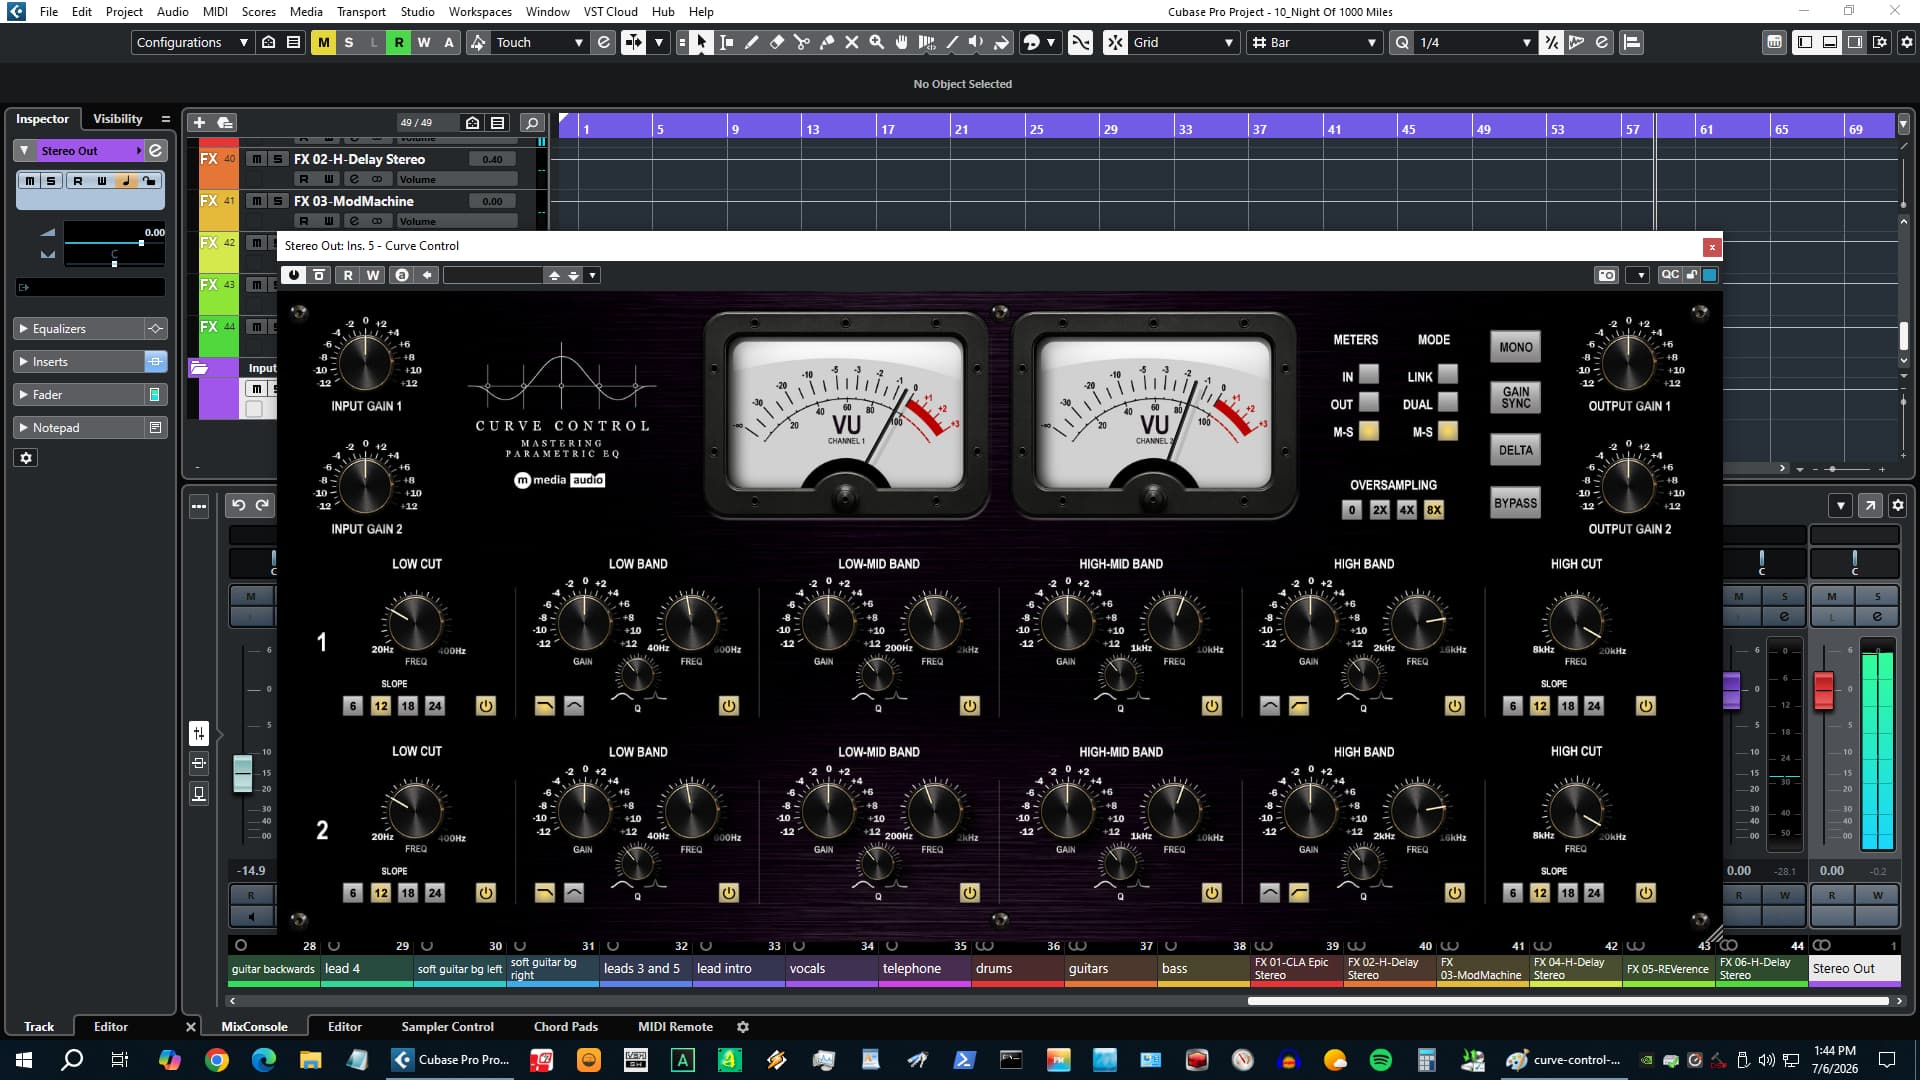Image resolution: width=1920 pixels, height=1080 pixels.
Task: Toggle the global Mute M state button
Action: (323, 42)
